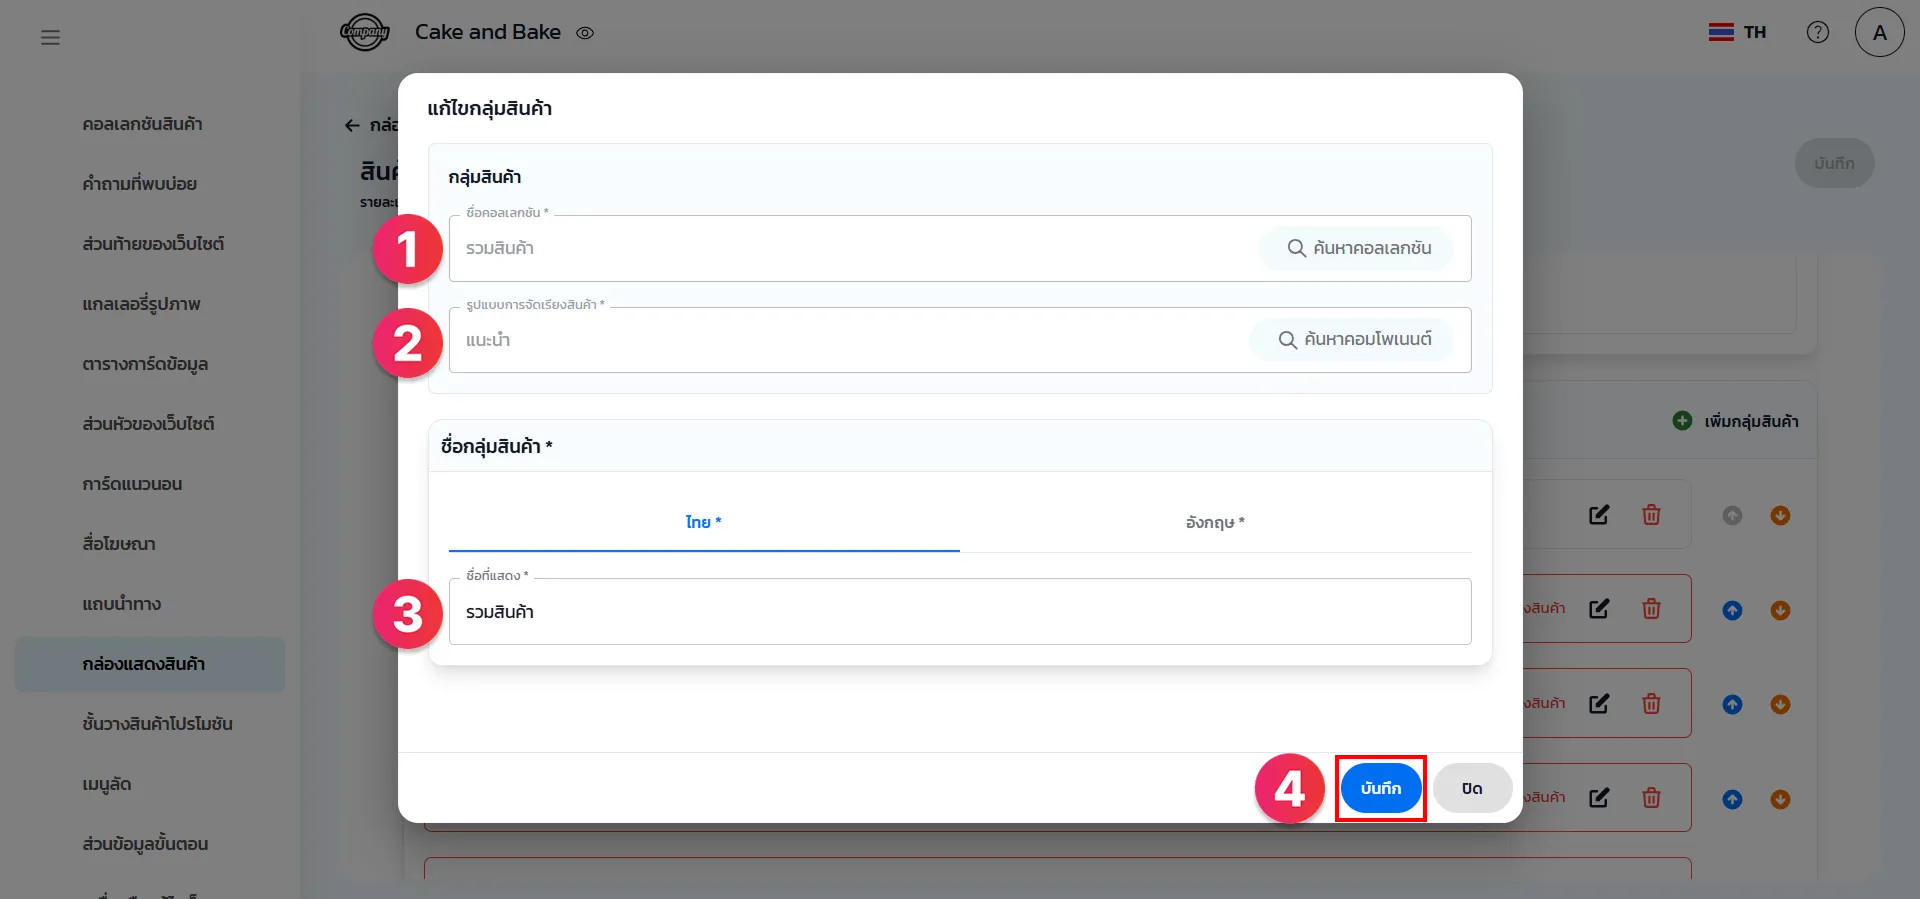Switch to the ไทย language tab

pyautogui.click(x=703, y=522)
